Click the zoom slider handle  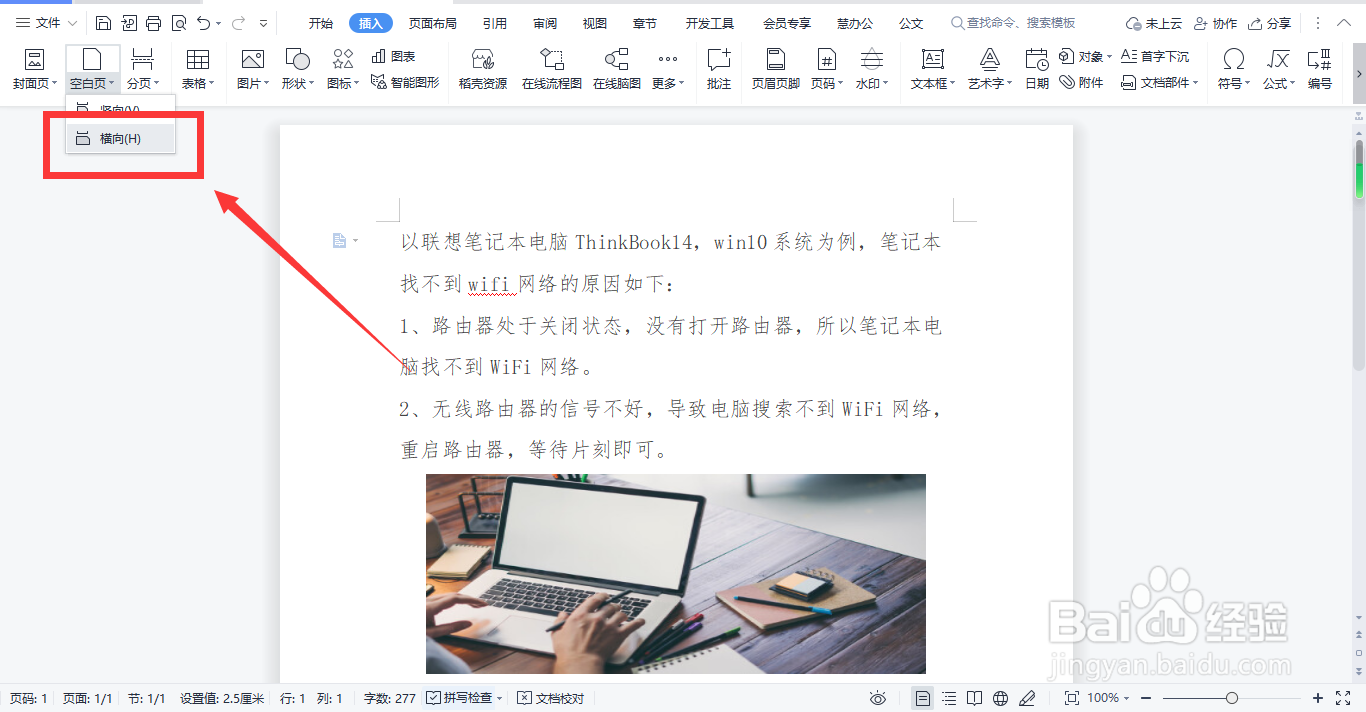1232,698
